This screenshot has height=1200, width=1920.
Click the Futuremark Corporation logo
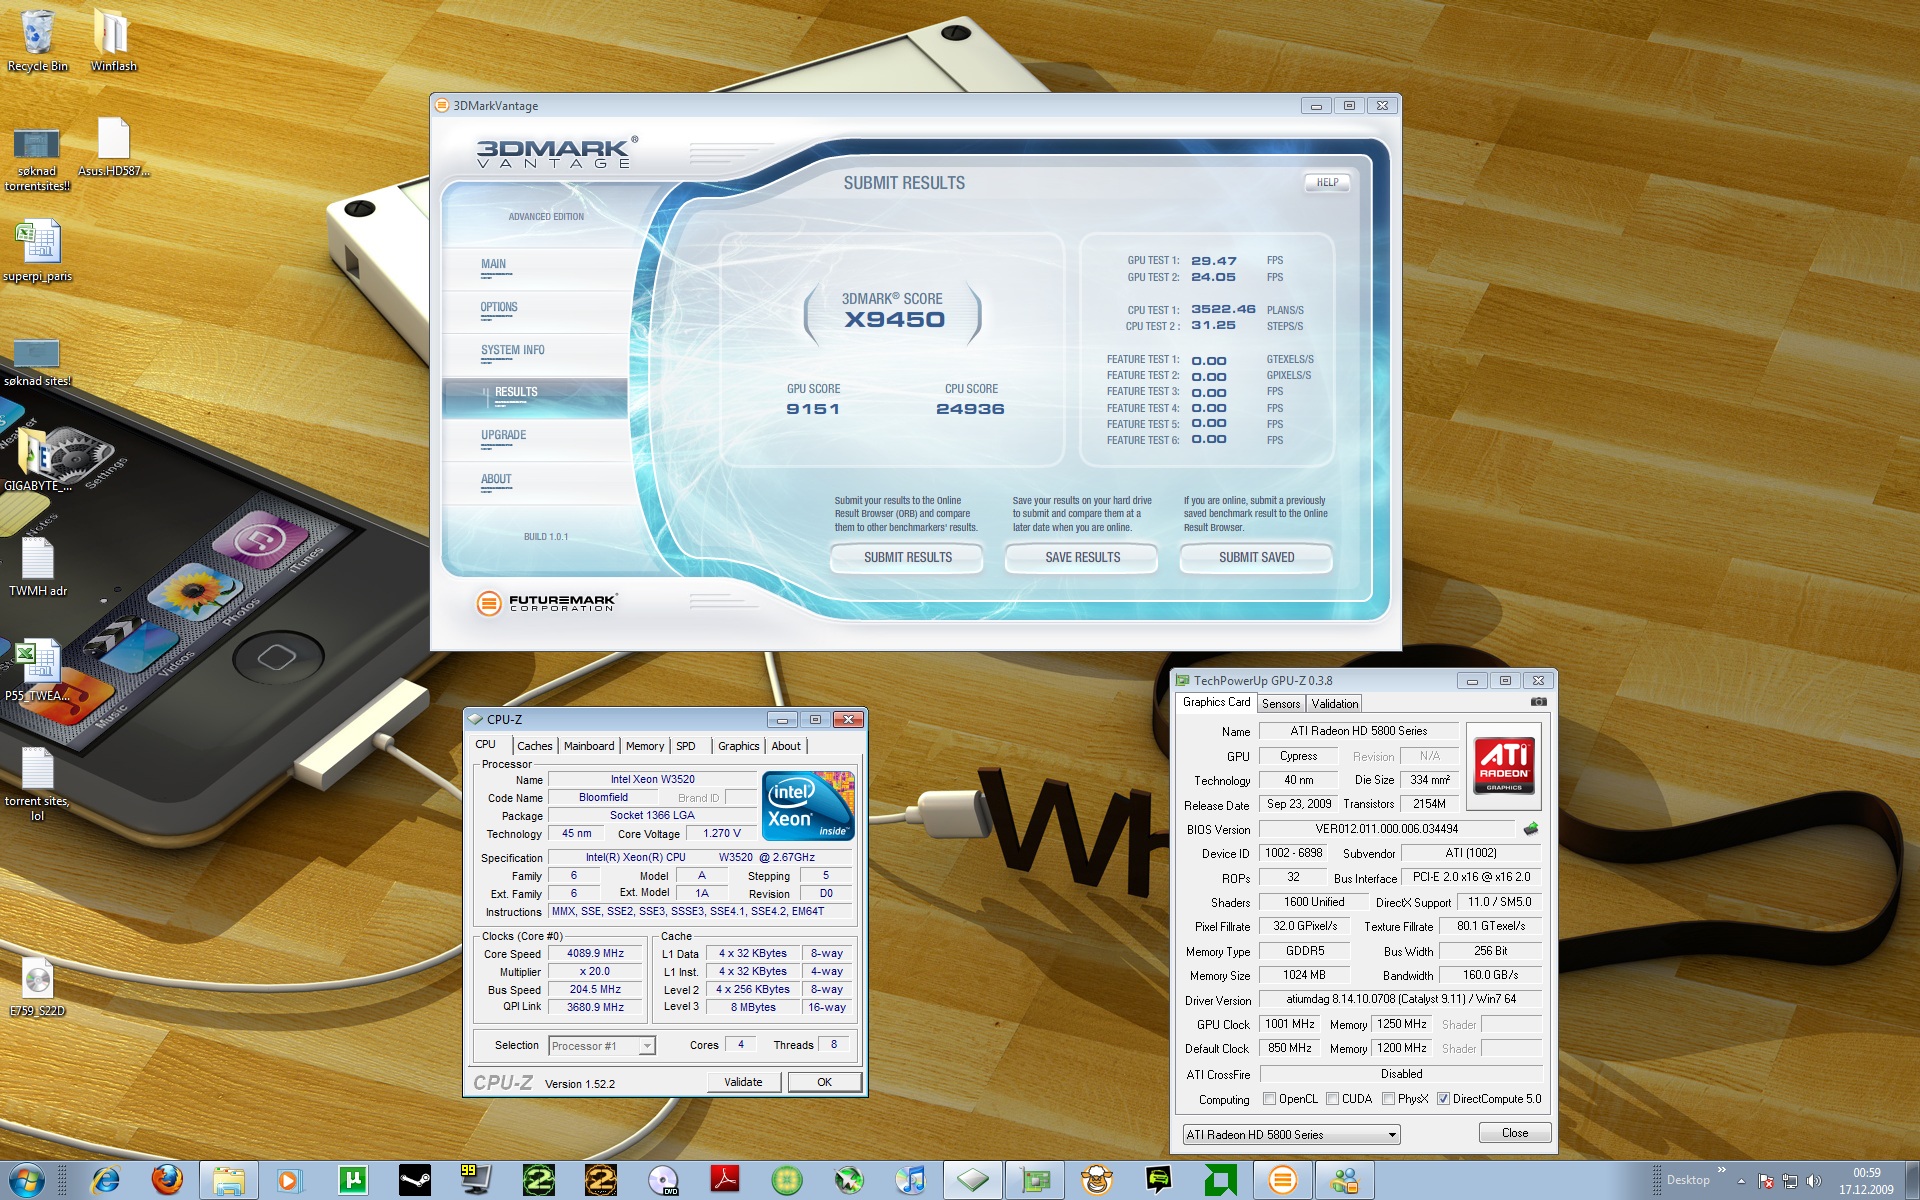click(546, 603)
